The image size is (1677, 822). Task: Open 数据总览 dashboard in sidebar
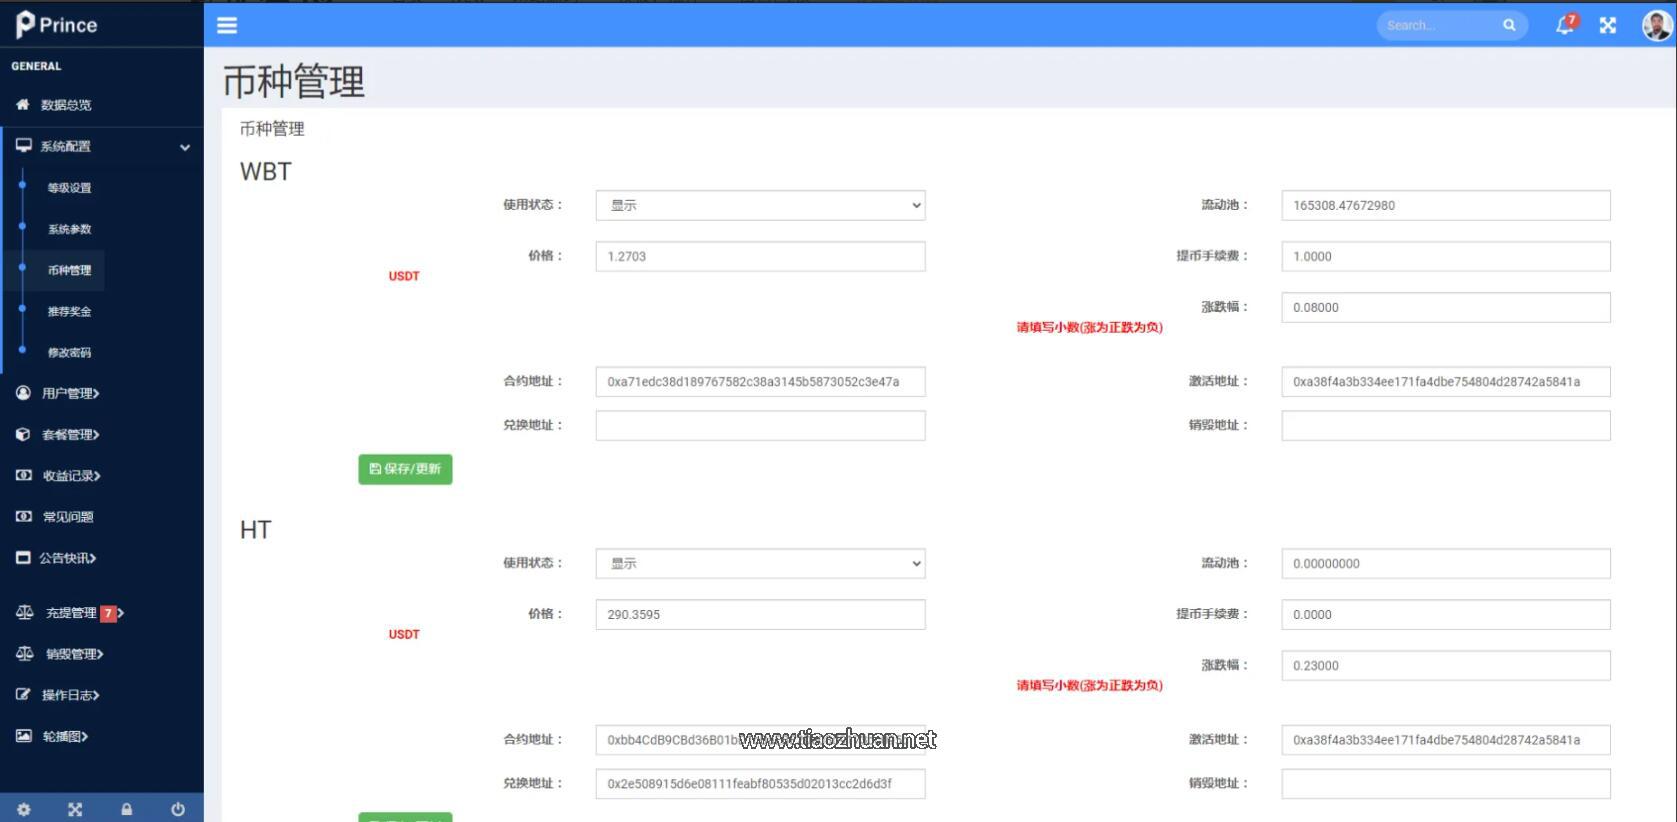65,105
